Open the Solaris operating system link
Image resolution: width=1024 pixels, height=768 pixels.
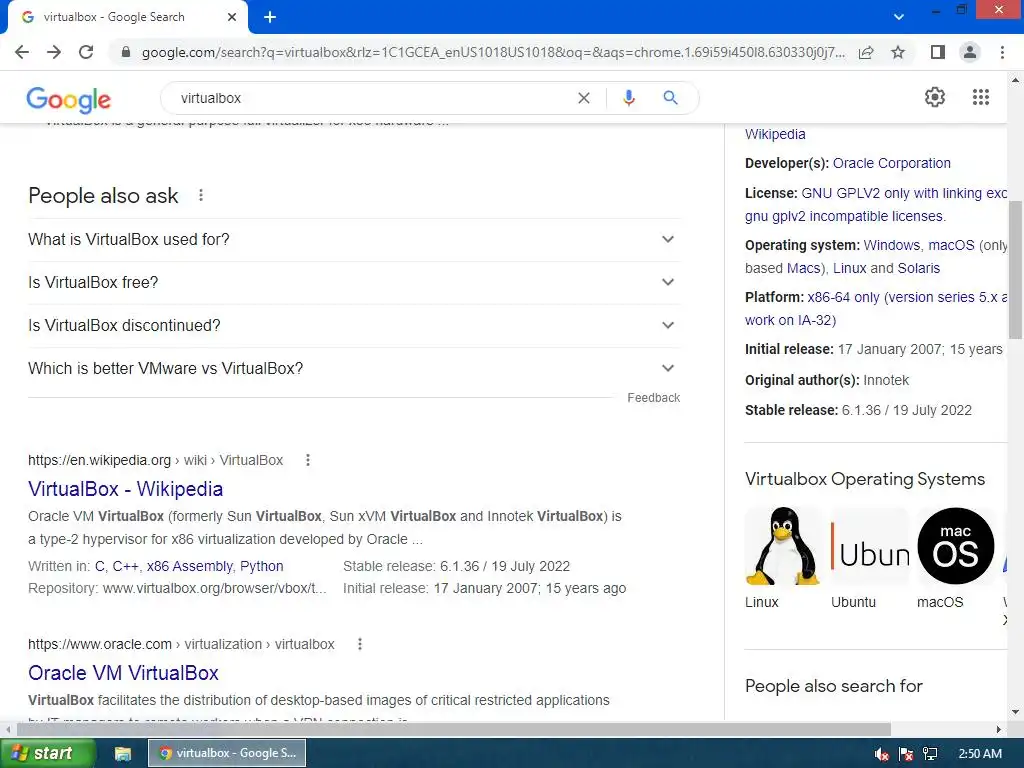tap(918, 268)
